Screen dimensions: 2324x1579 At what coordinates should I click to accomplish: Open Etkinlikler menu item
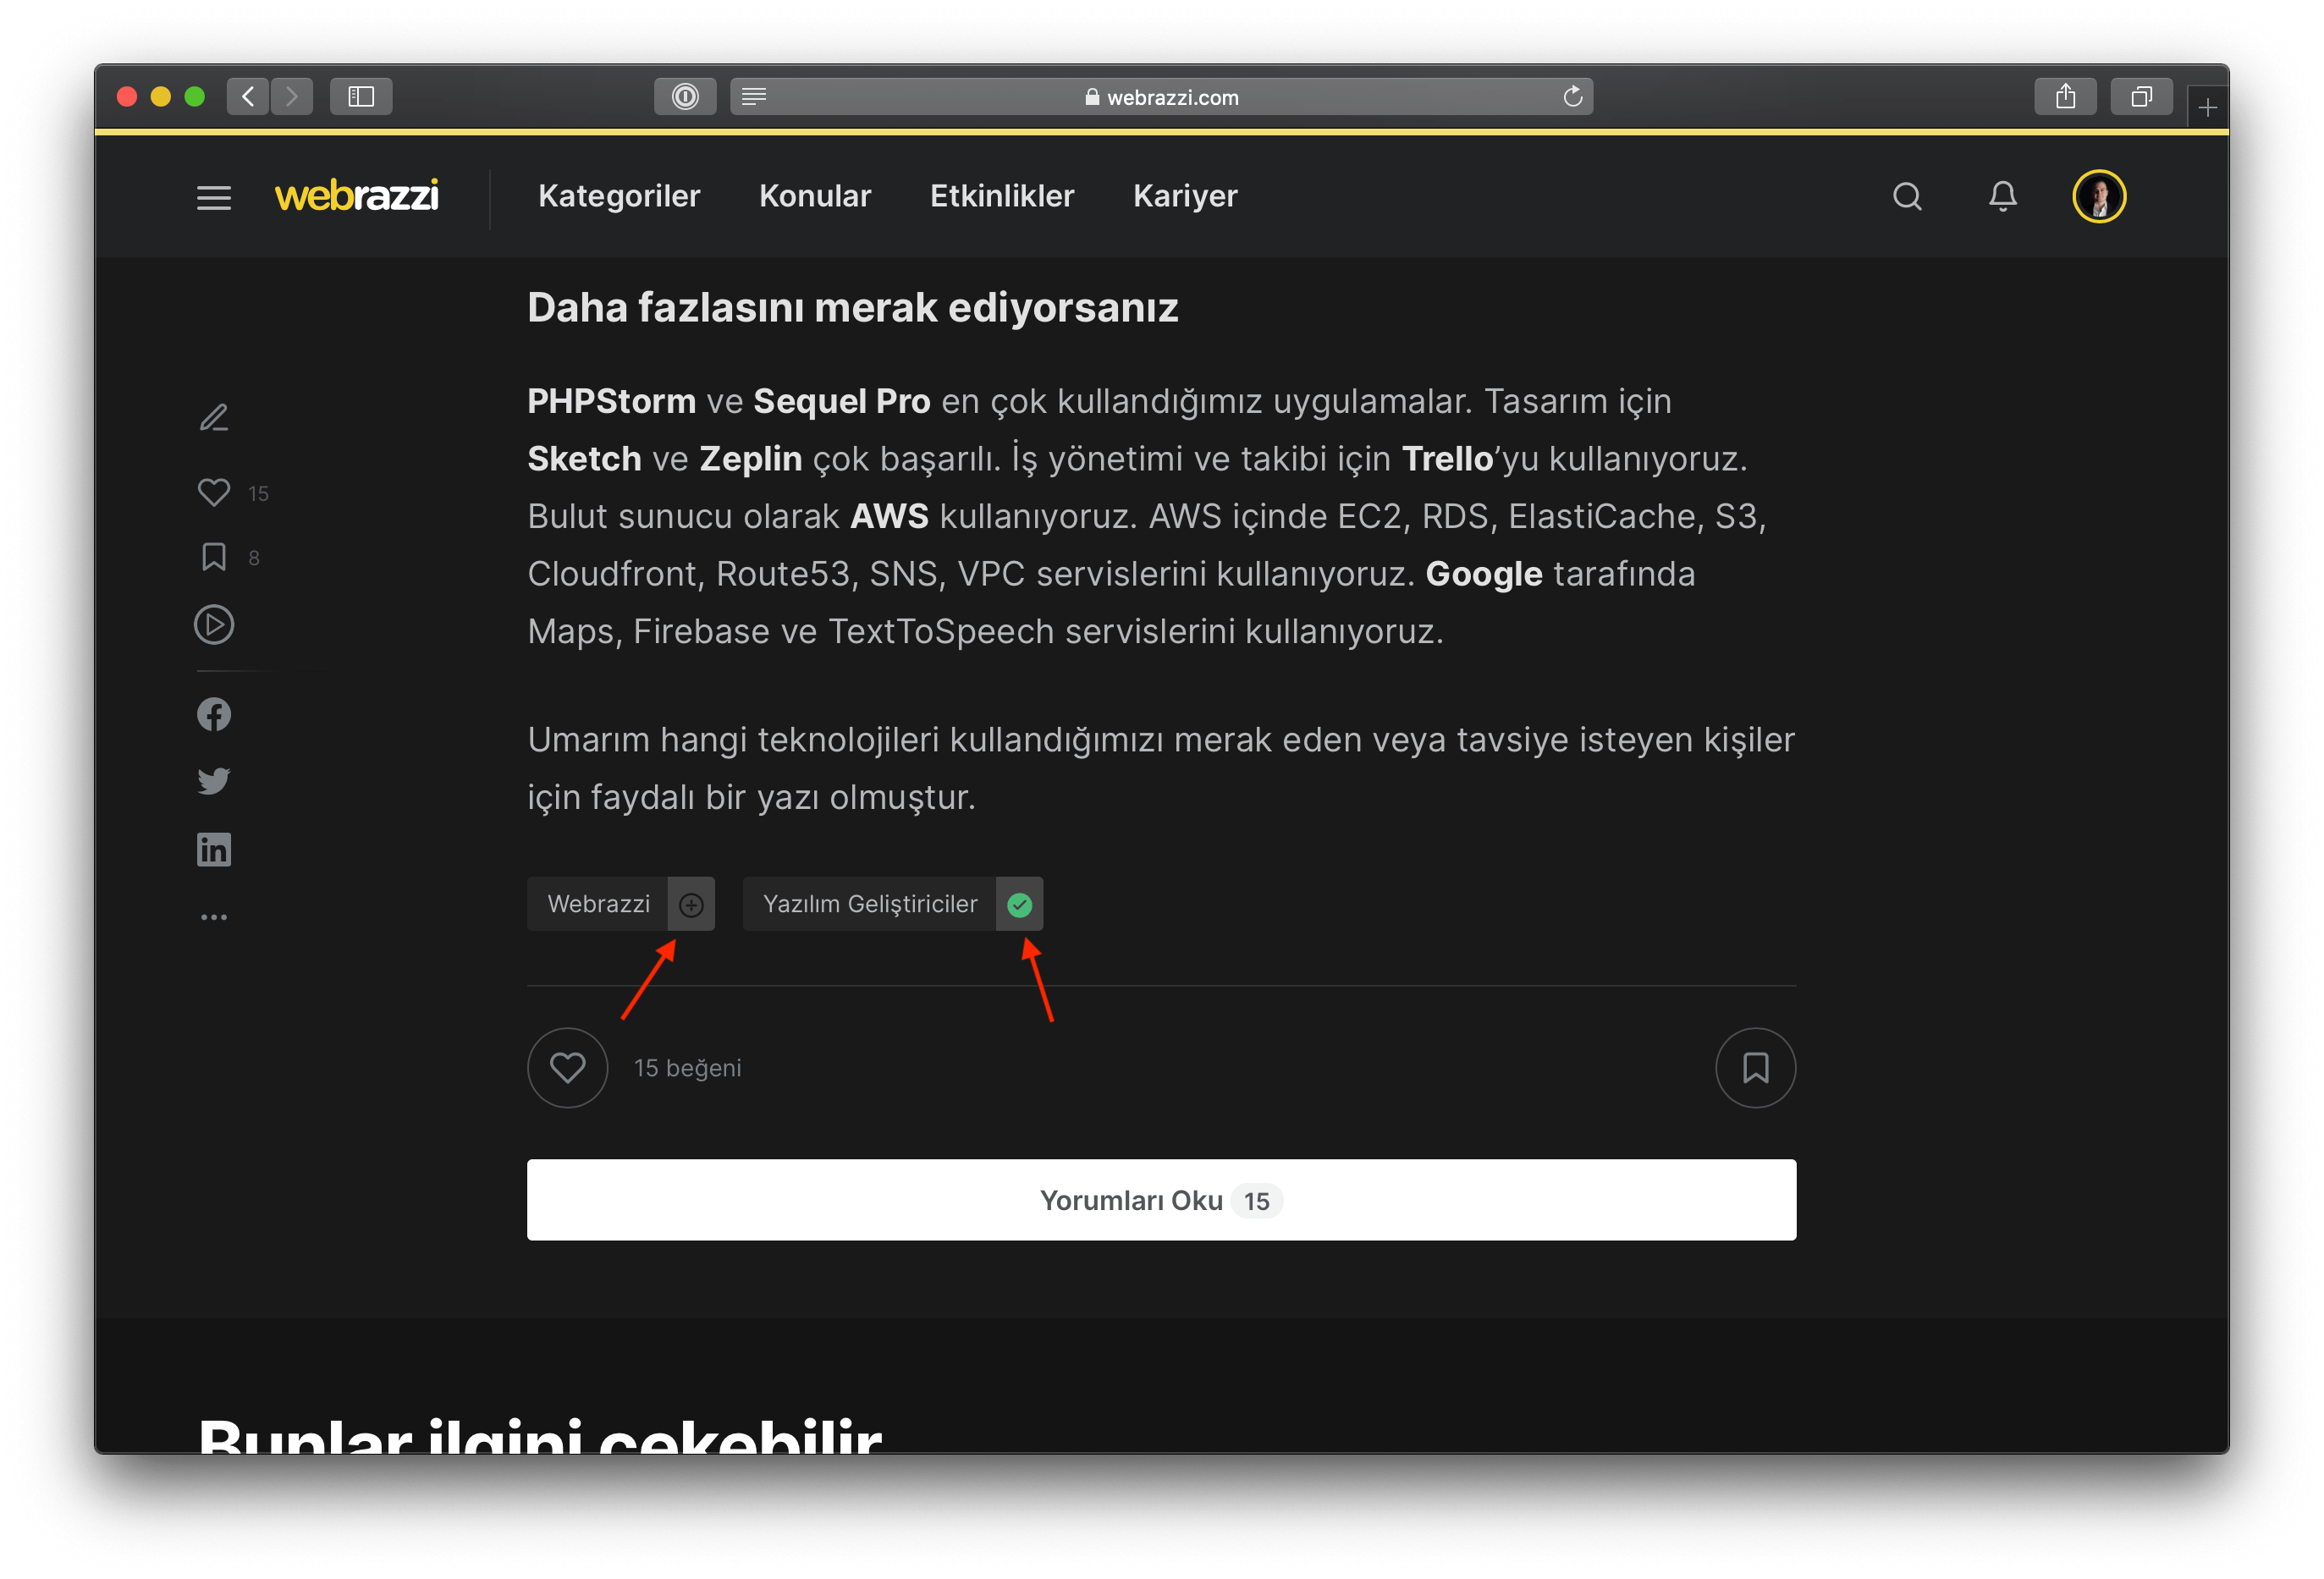pos(1001,196)
